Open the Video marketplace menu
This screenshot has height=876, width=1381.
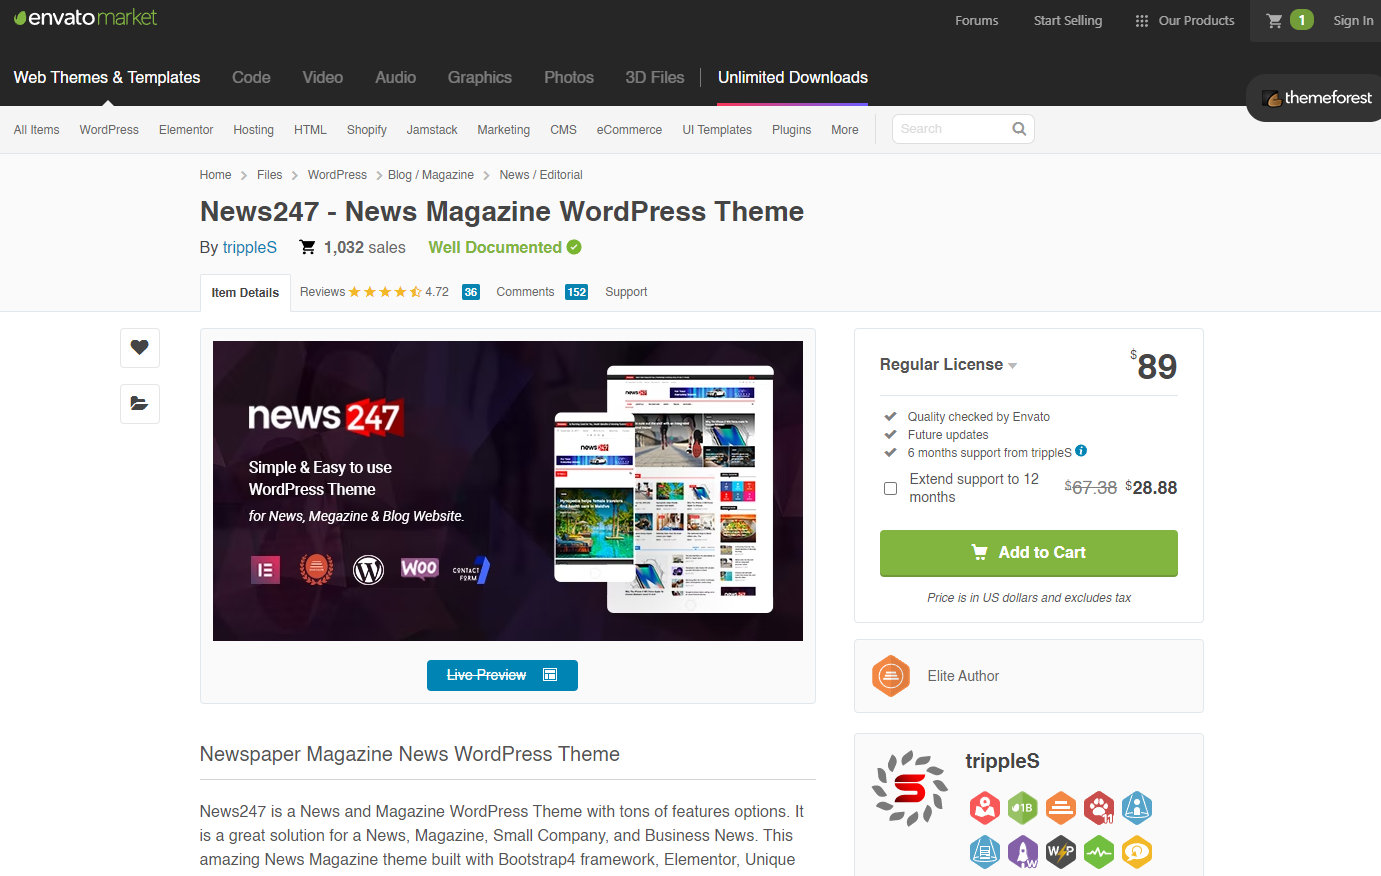point(323,78)
